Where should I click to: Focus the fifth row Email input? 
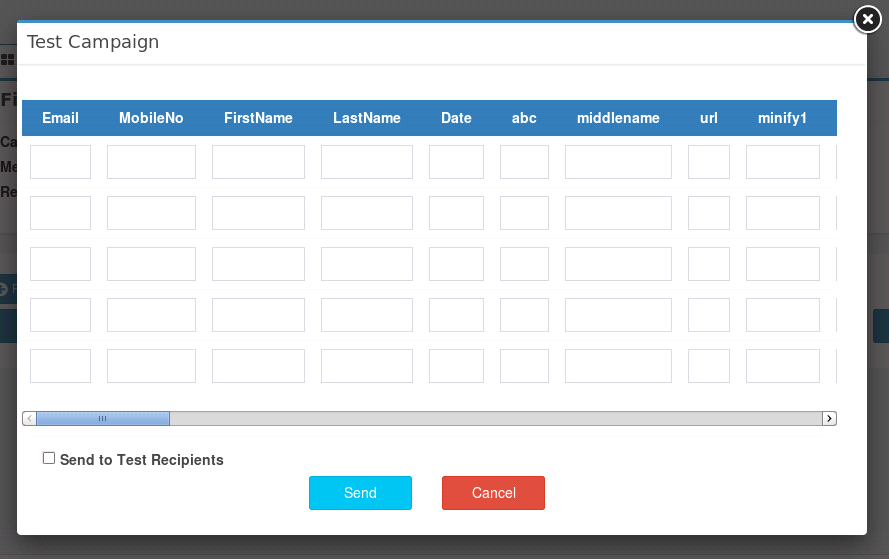(60, 366)
